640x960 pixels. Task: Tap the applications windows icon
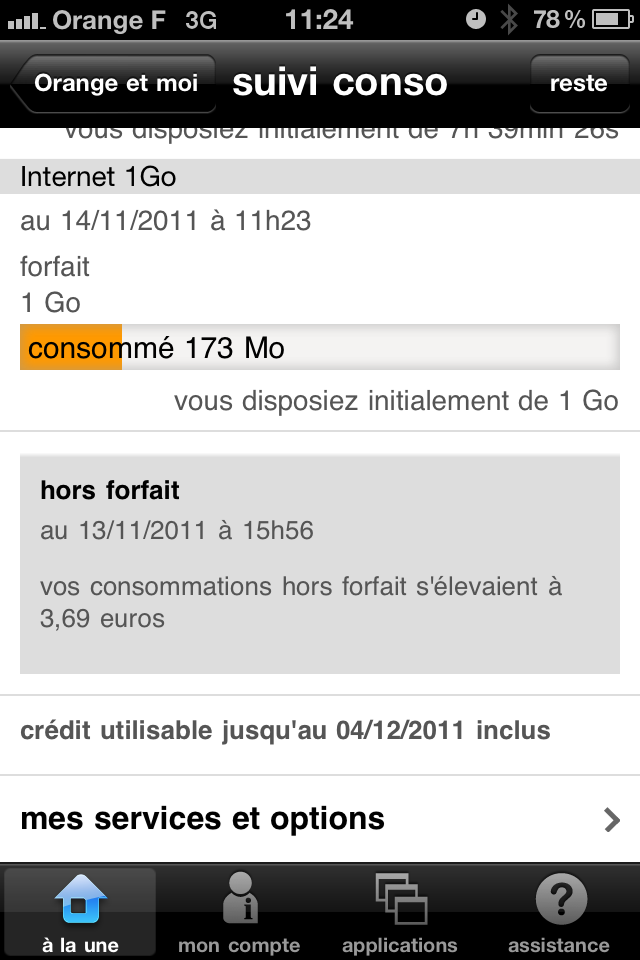(399, 897)
